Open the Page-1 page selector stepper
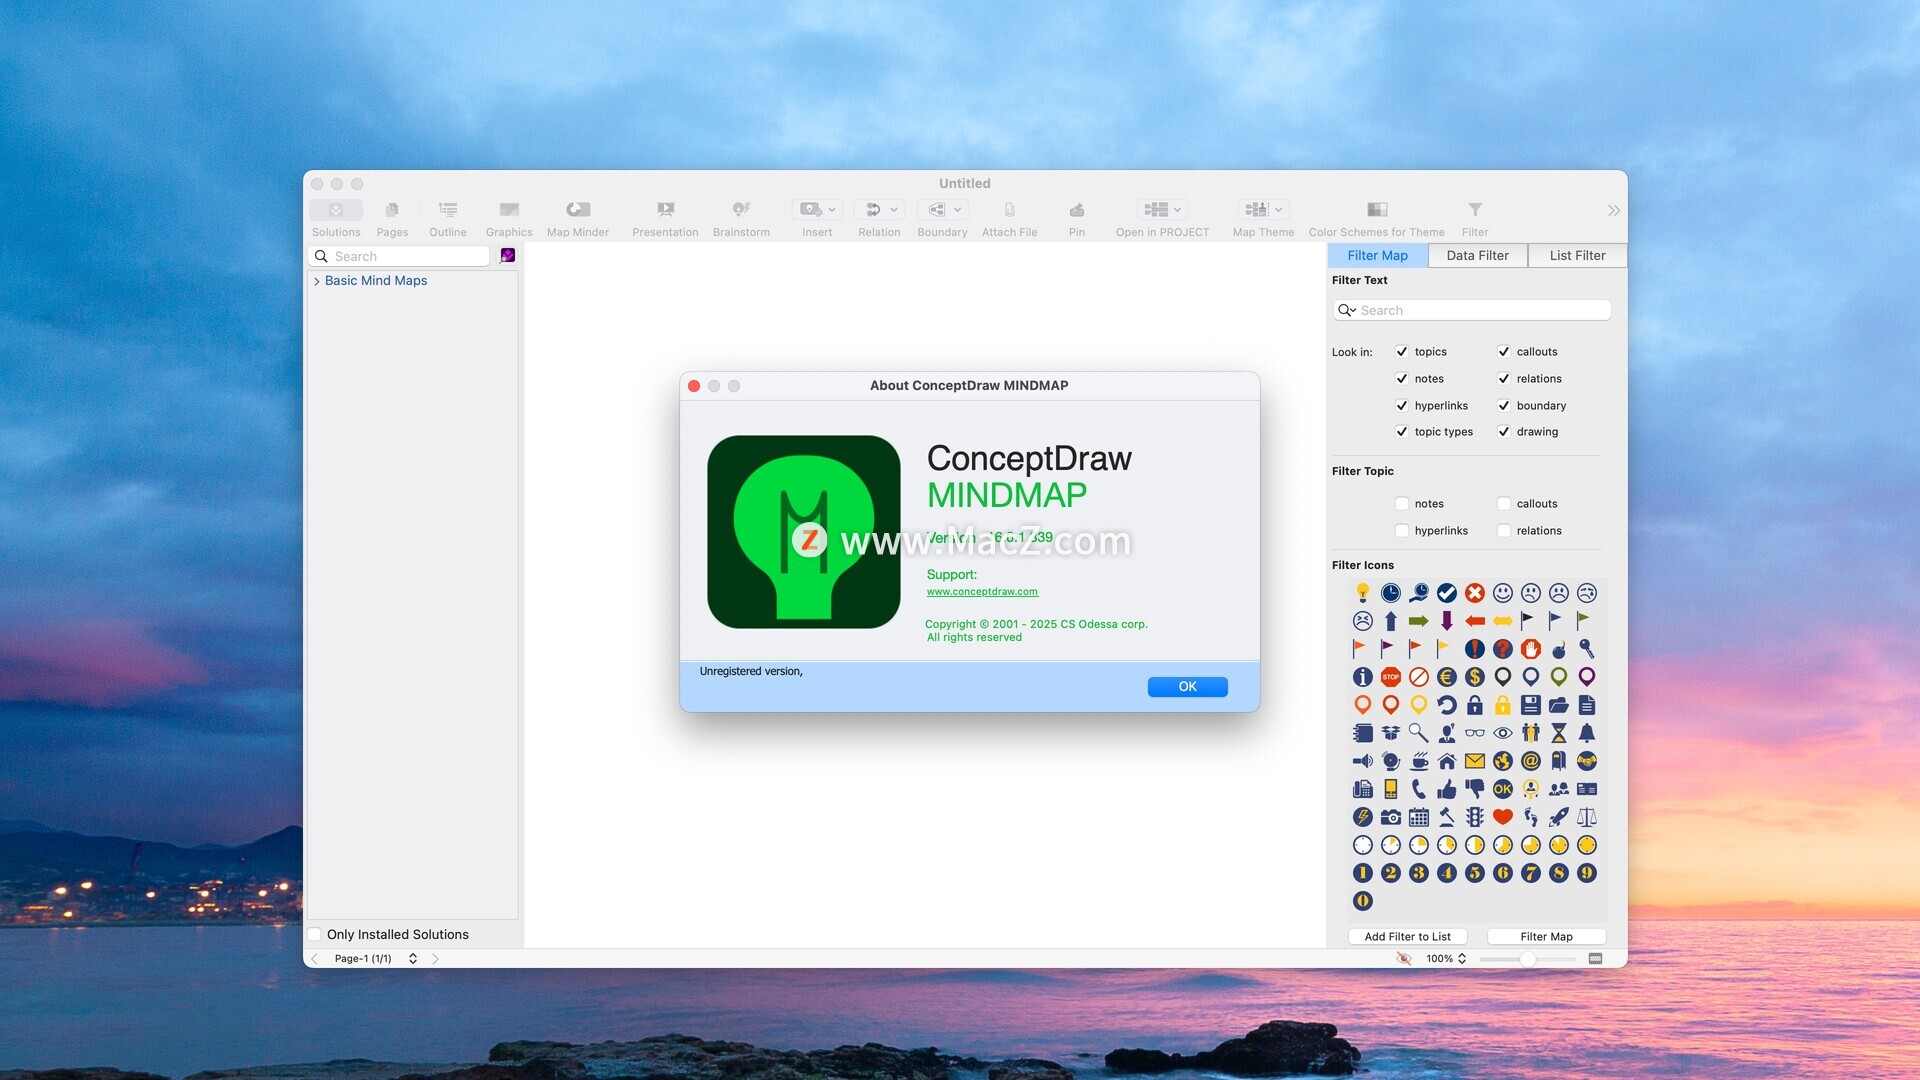 point(413,959)
